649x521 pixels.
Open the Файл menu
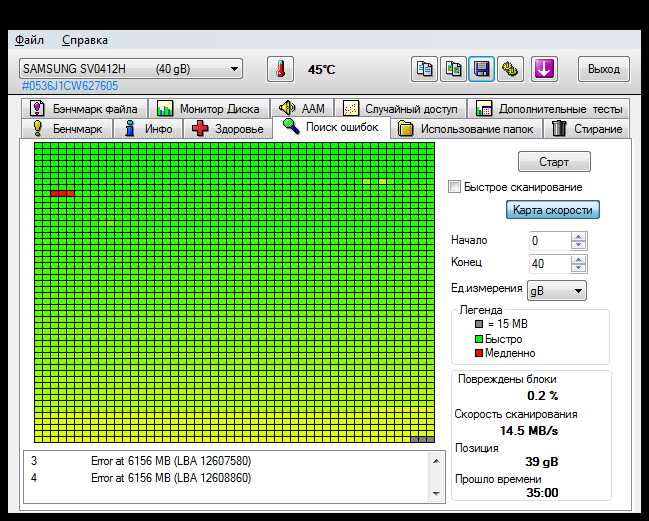coord(29,40)
